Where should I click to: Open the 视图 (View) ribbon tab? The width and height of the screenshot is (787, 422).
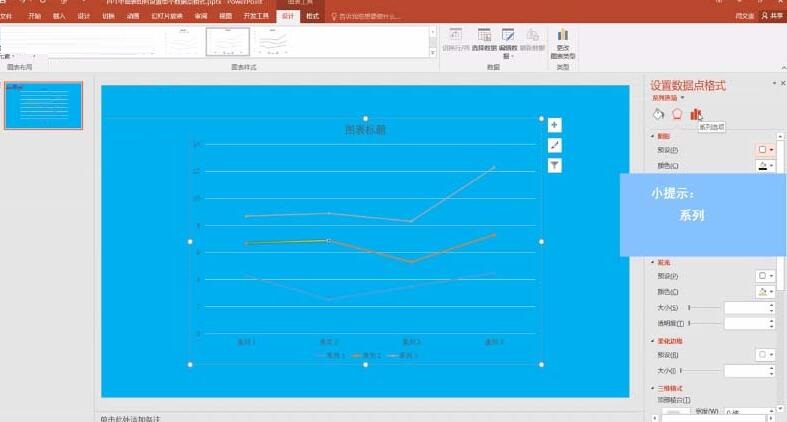pos(225,16)
